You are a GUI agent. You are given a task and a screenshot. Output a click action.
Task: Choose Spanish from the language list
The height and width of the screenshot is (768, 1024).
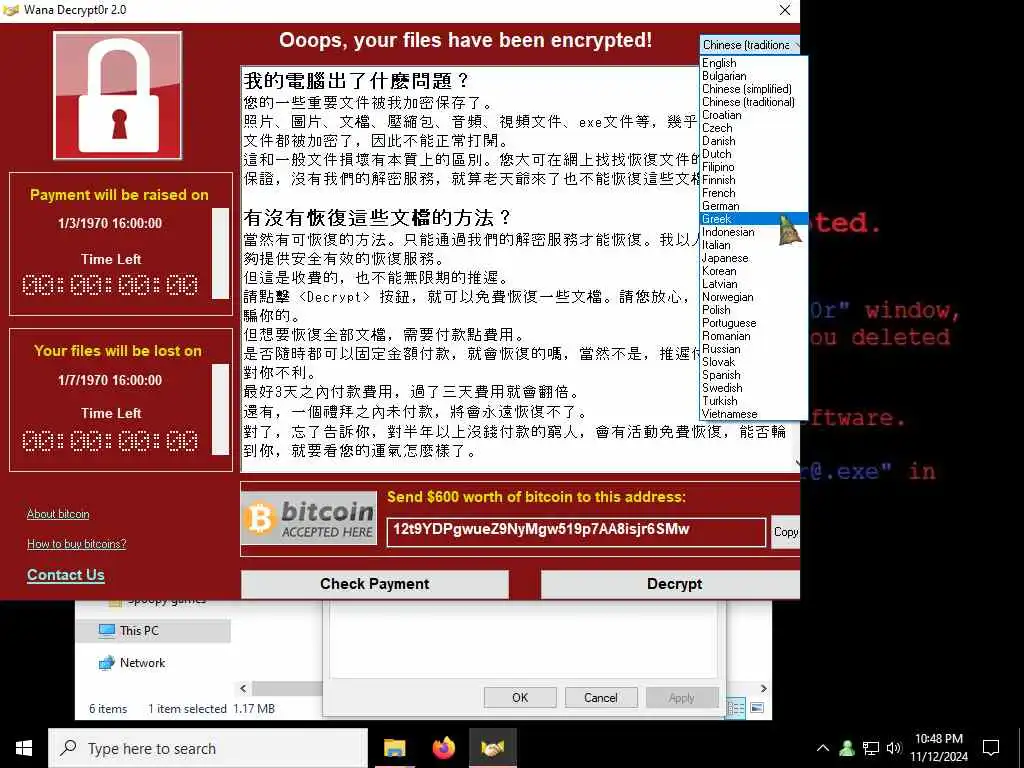click(x=754, y=375)
